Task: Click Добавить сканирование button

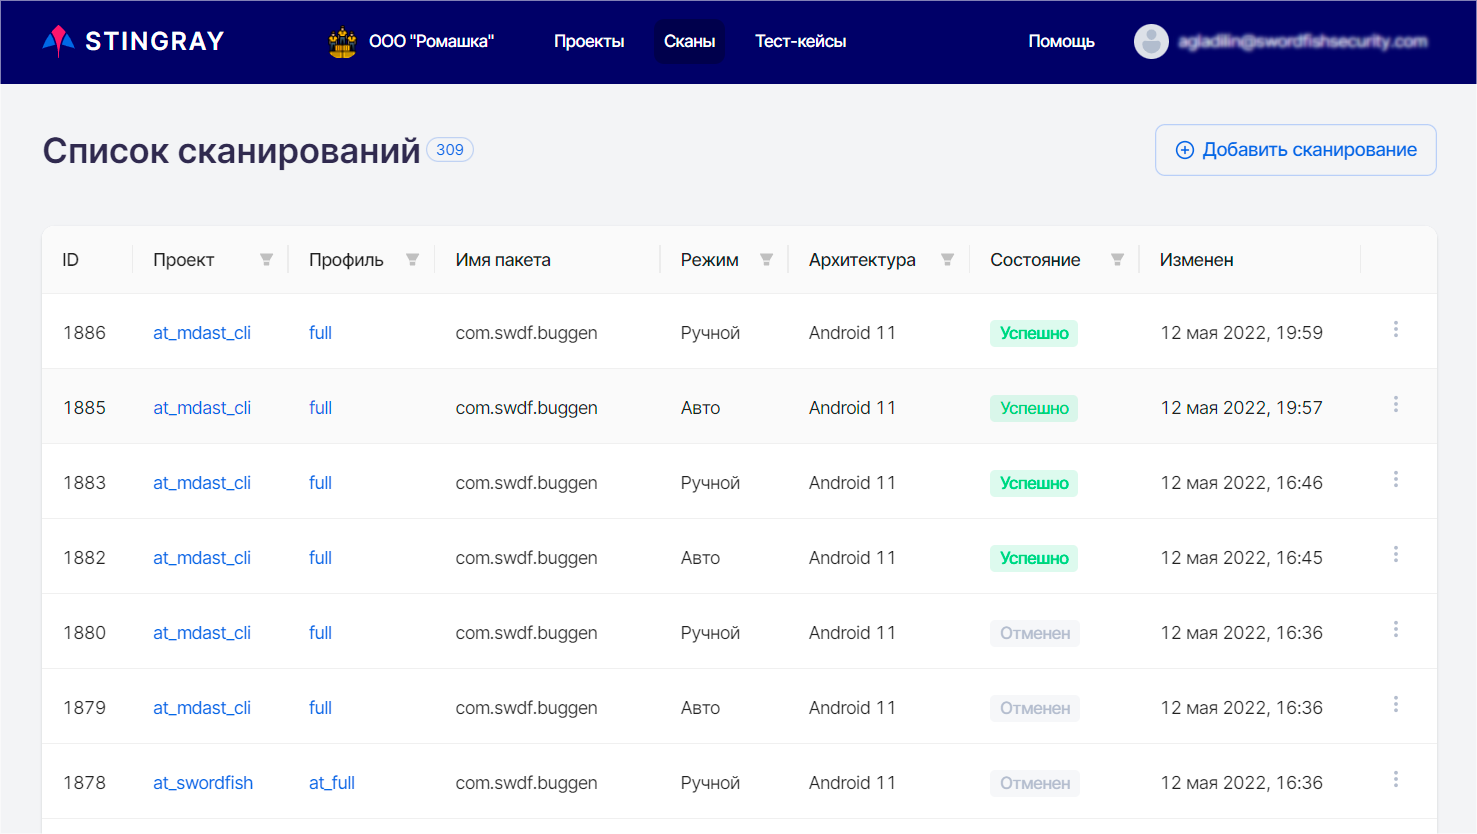Action: click(x=1296, y=150)
